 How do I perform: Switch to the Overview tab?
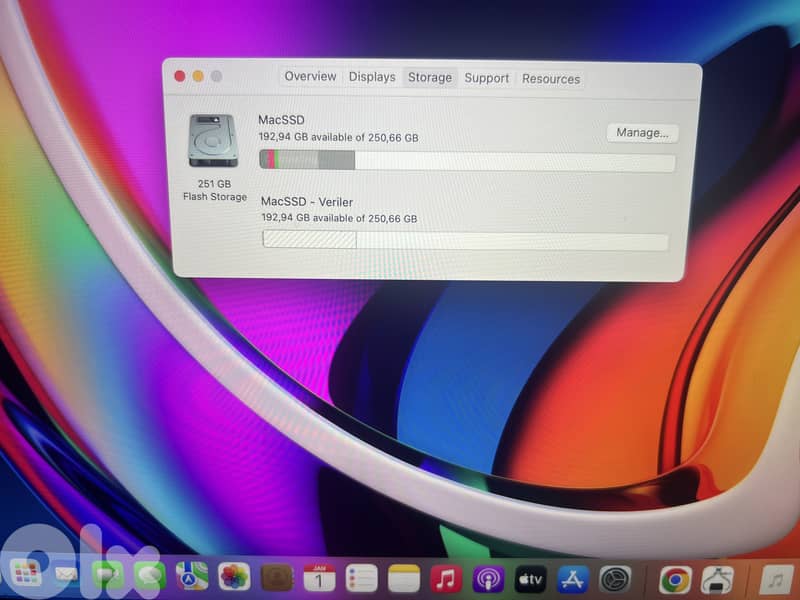pos(310,77)
